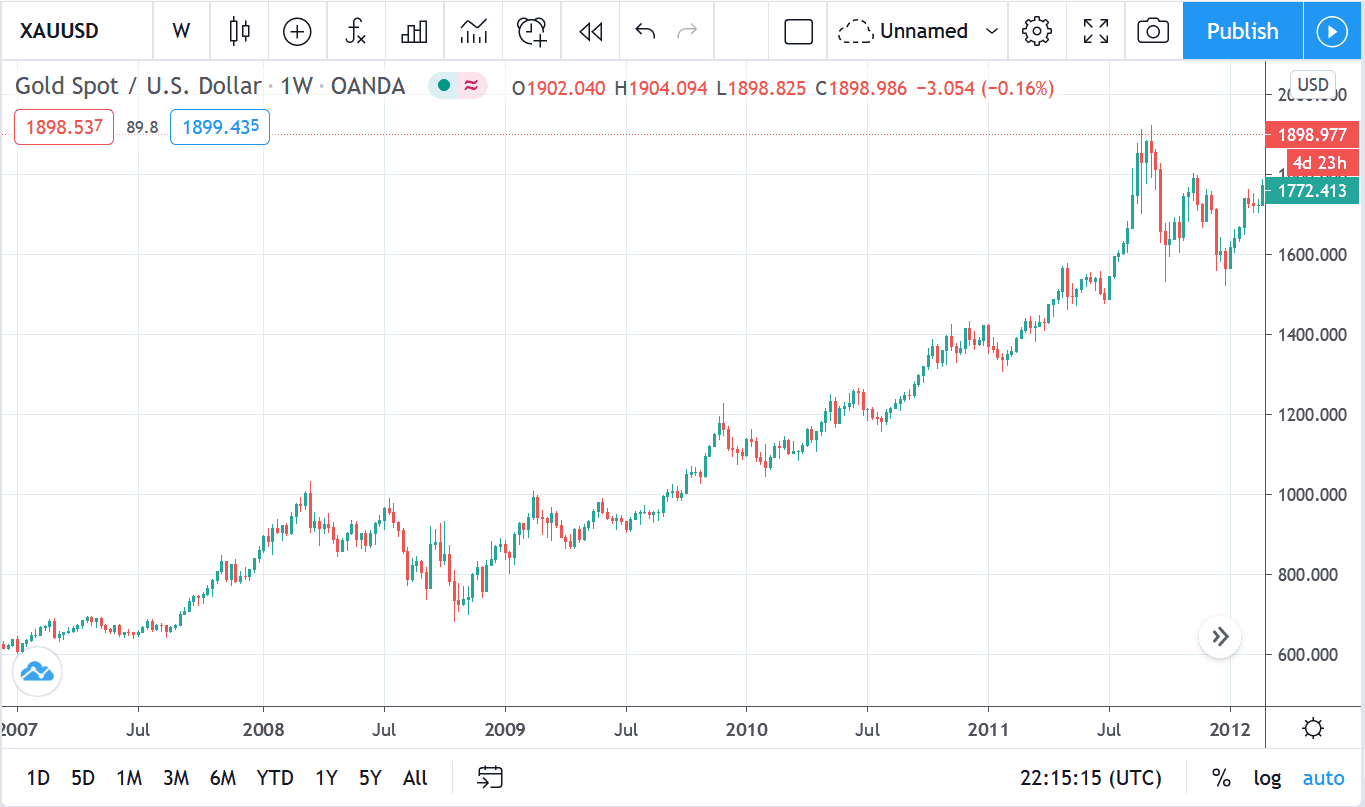This screenshot has width=1365, height=807.
Task: Open chart settings gear in the top toolbar
Action: tap(1037, 31)
